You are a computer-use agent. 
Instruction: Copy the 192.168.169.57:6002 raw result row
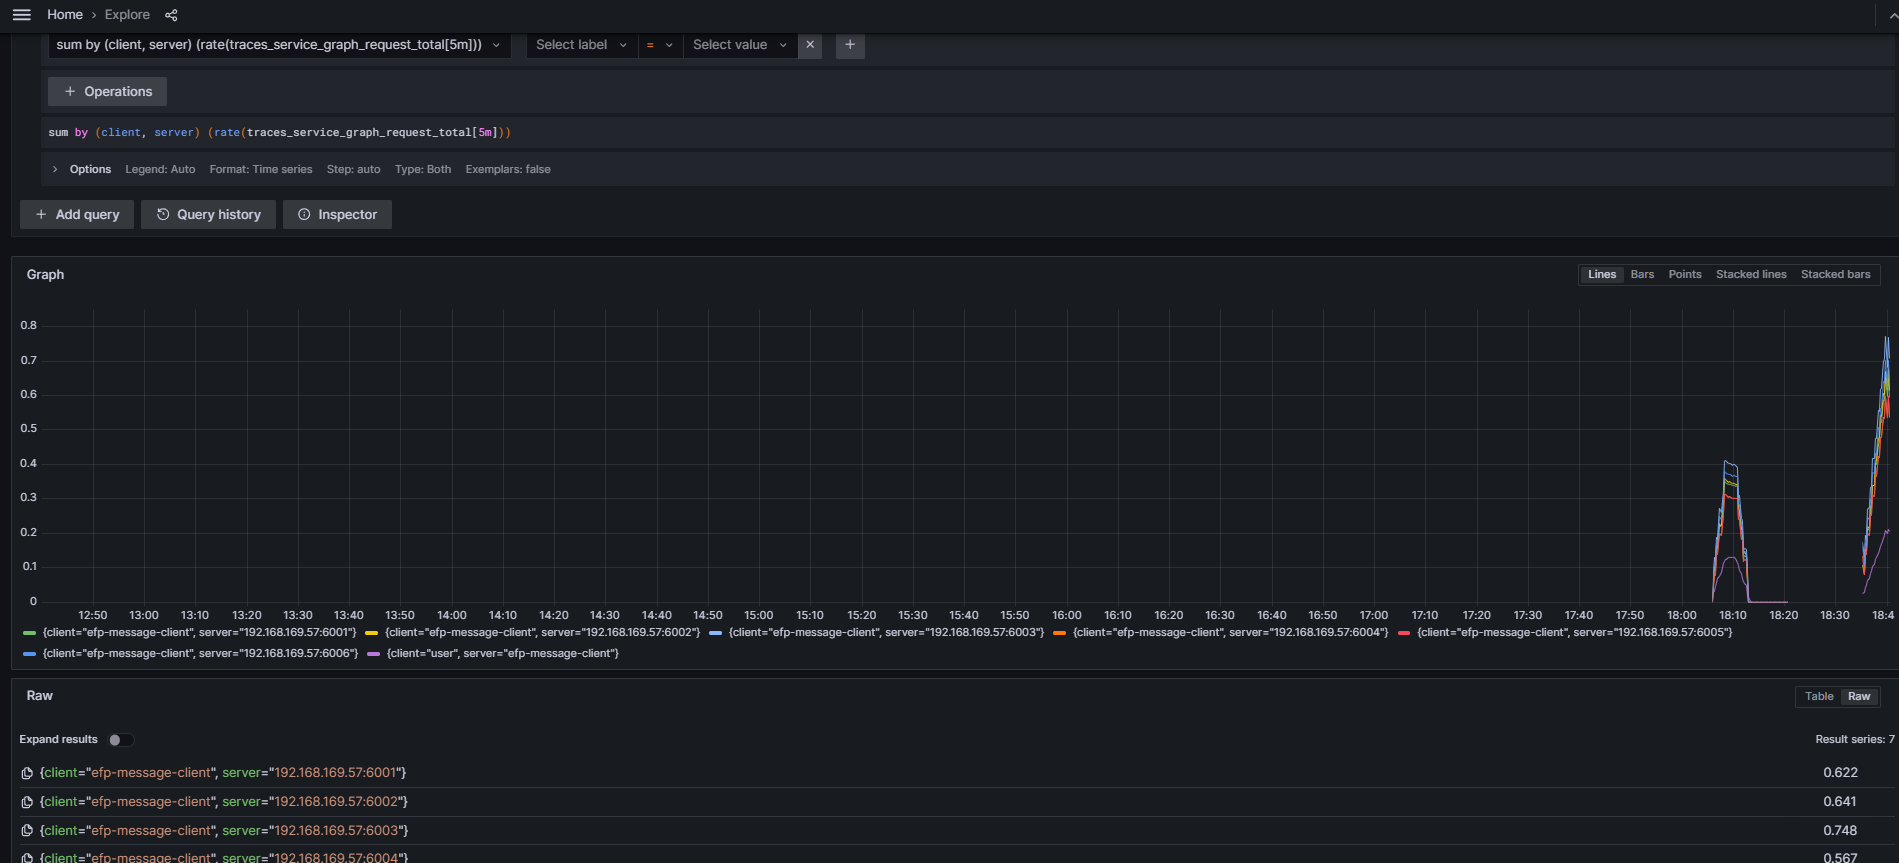tap(27, 802)
